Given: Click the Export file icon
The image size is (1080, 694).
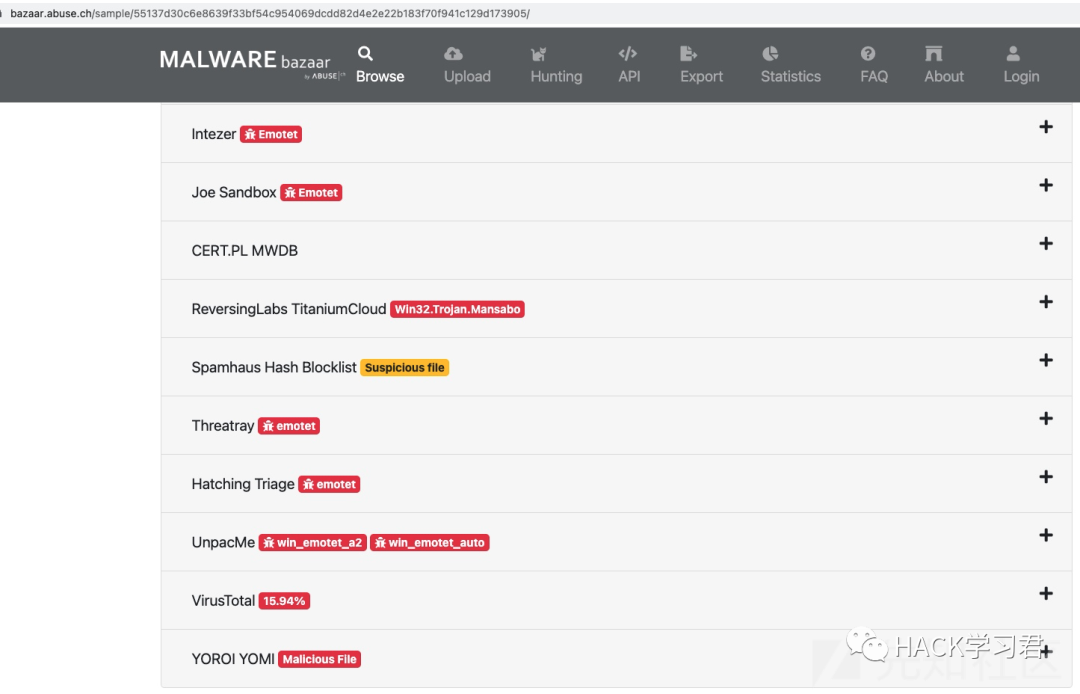Looking at the screenshot, I should 688,54.
